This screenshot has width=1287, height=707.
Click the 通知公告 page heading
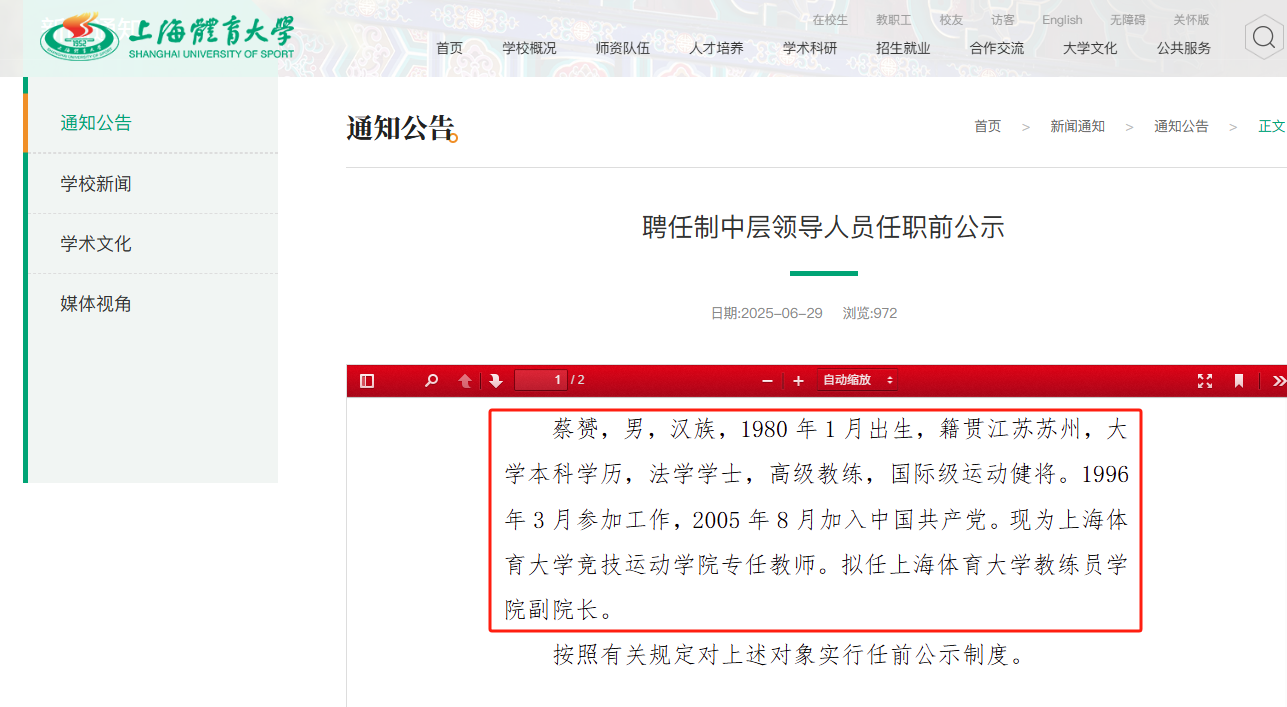tap(401, 128)
